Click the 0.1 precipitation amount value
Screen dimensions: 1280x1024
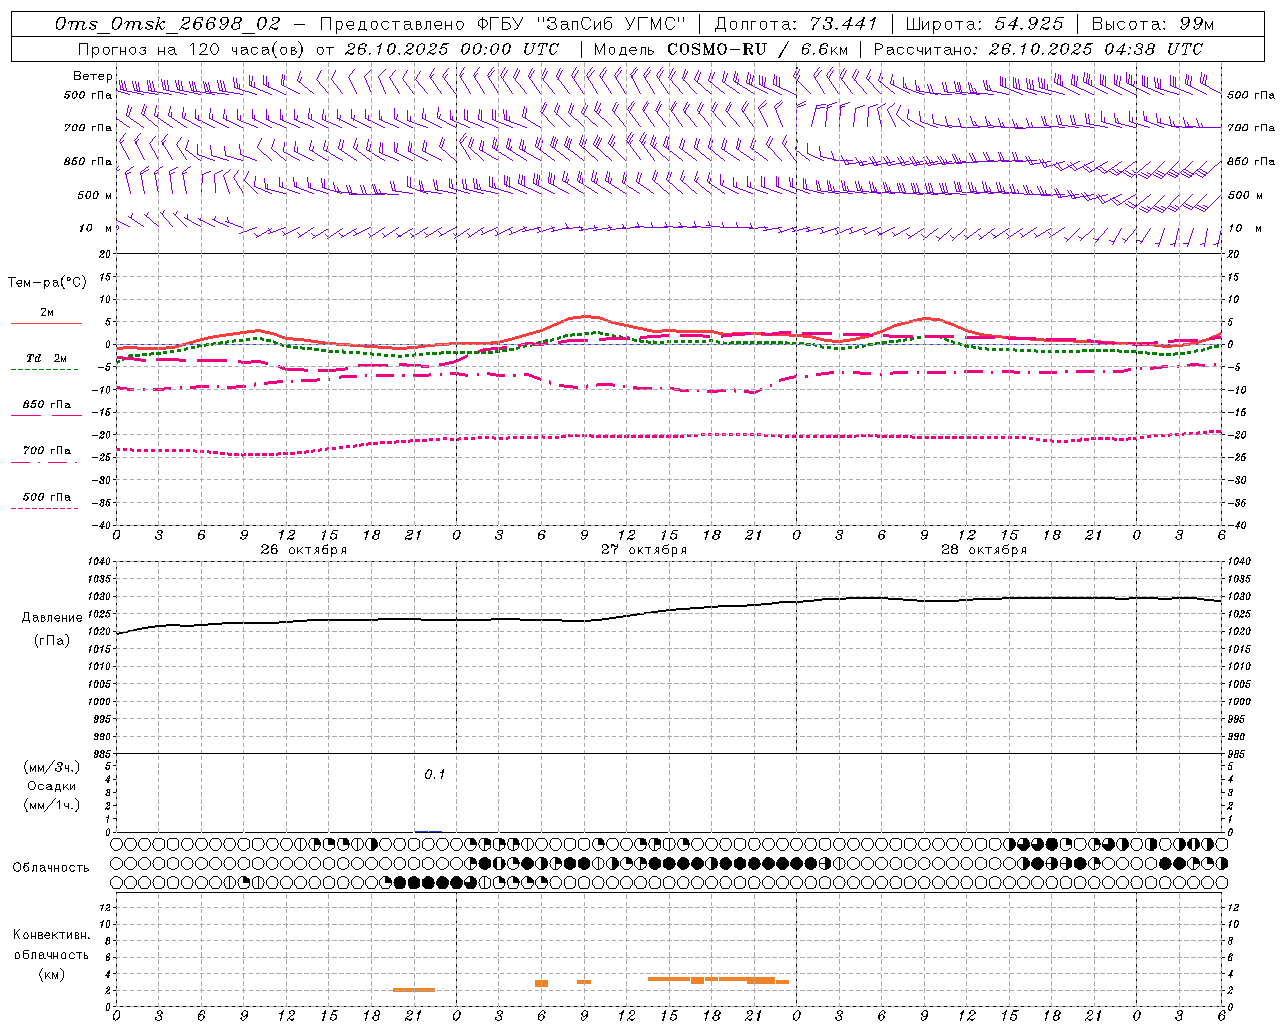click(434, 775)
